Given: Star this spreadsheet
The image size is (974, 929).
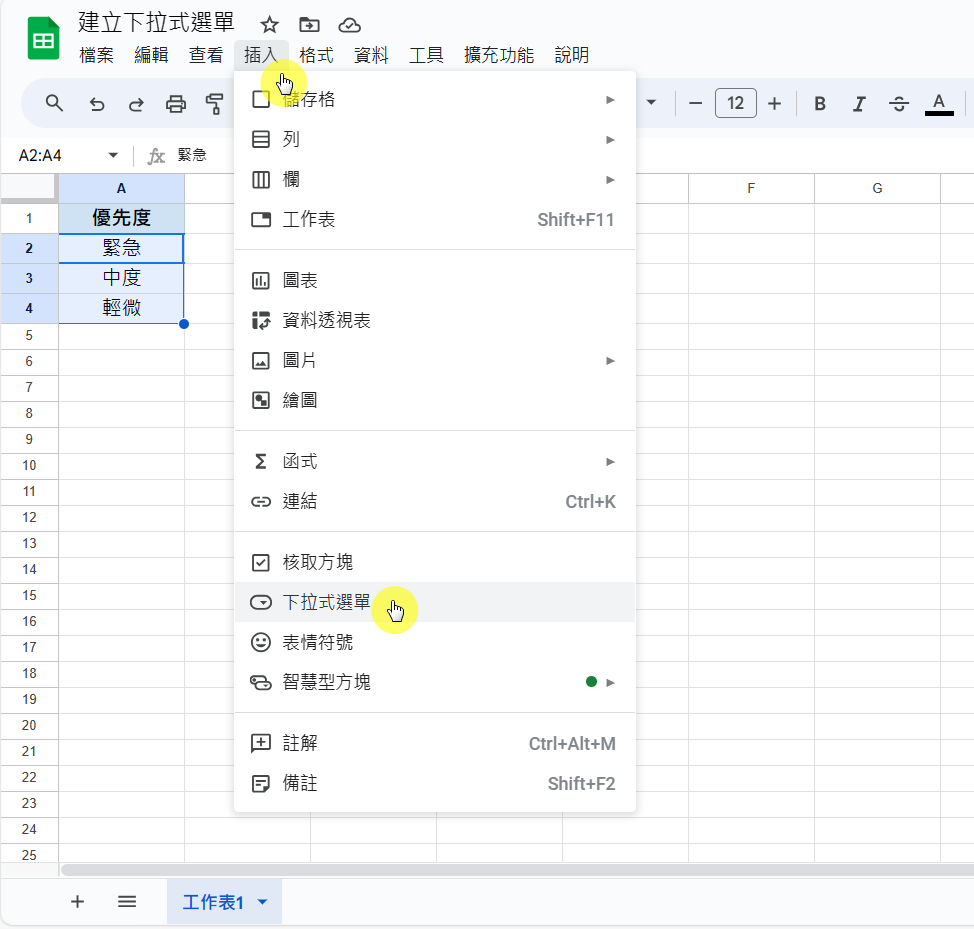Looking at the screenshot, I should [268, 24].
